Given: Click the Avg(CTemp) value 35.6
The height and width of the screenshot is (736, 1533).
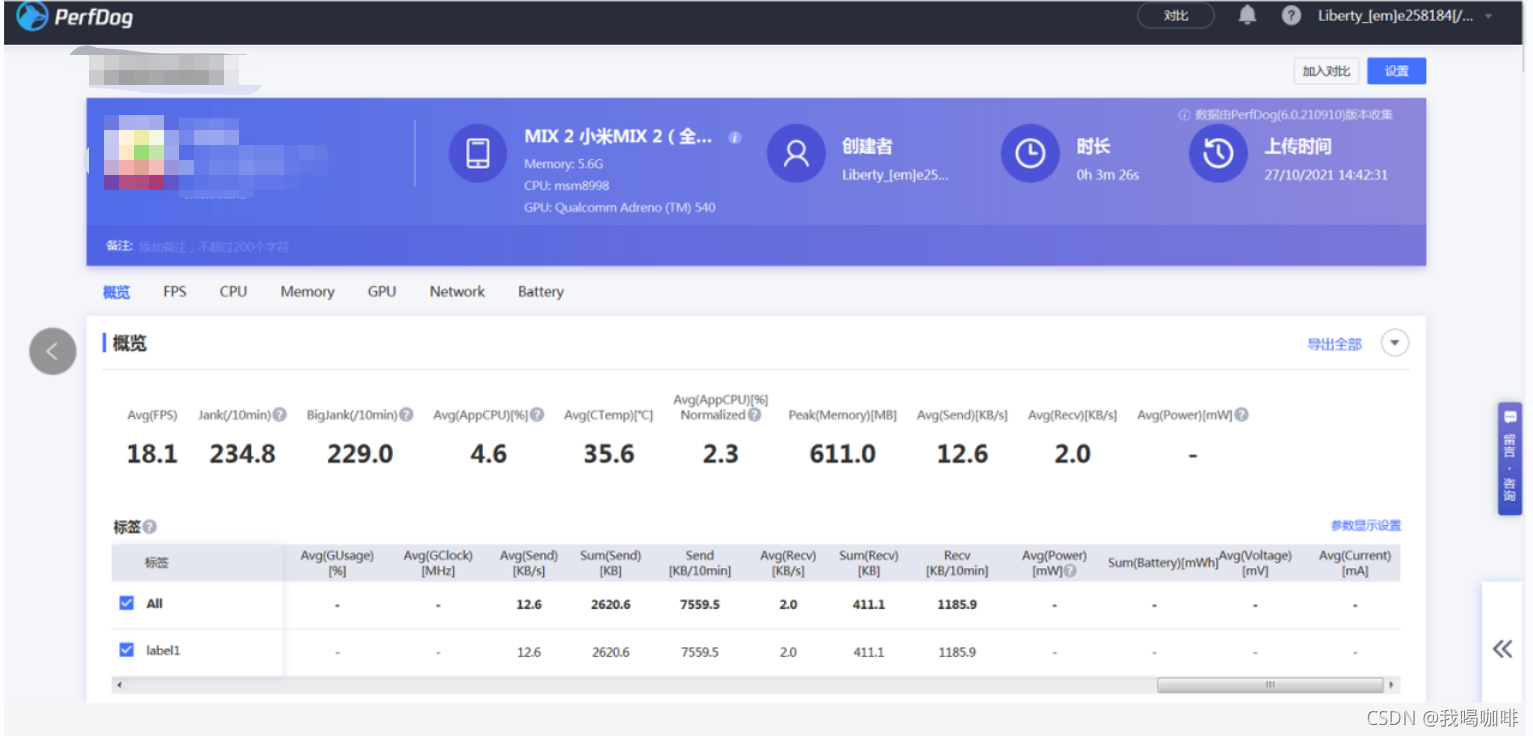Looking at the screenshot, I should [609, 454].
